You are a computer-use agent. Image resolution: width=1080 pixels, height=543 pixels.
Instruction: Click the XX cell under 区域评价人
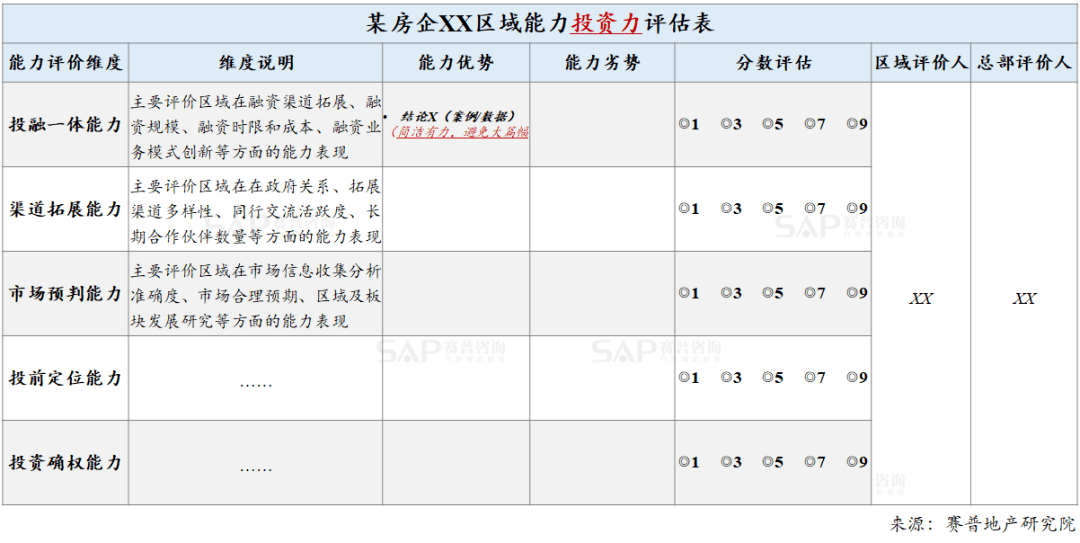pyautogui.click(x=921, y=299)
